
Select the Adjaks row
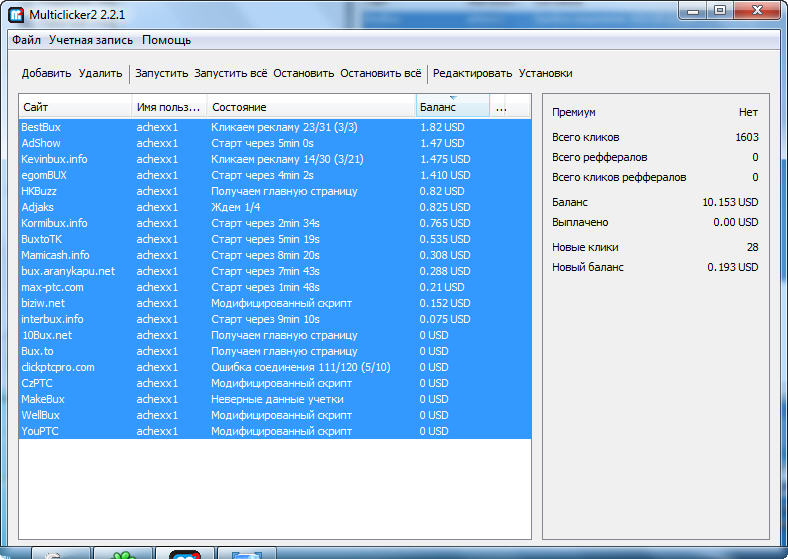point(275,207)
